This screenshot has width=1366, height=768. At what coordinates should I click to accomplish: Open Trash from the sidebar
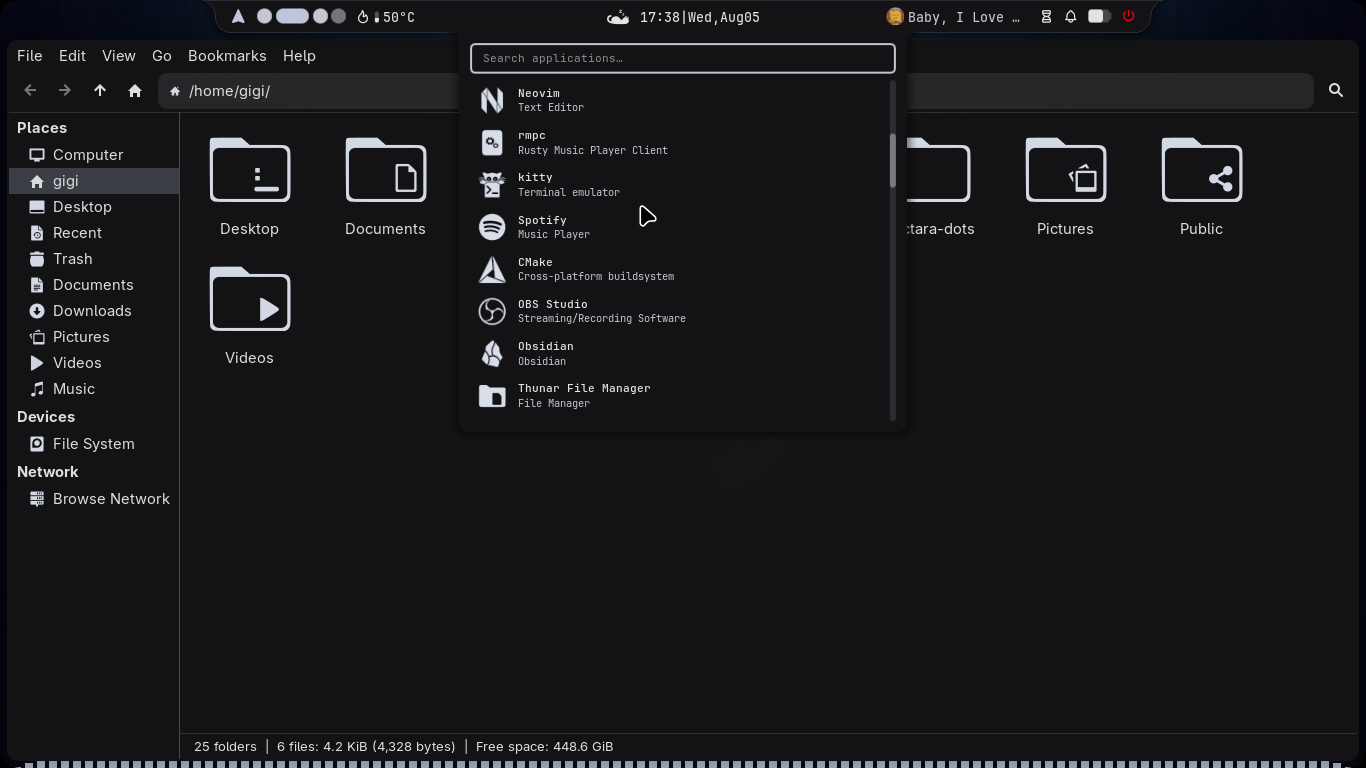tap(94, 259)
